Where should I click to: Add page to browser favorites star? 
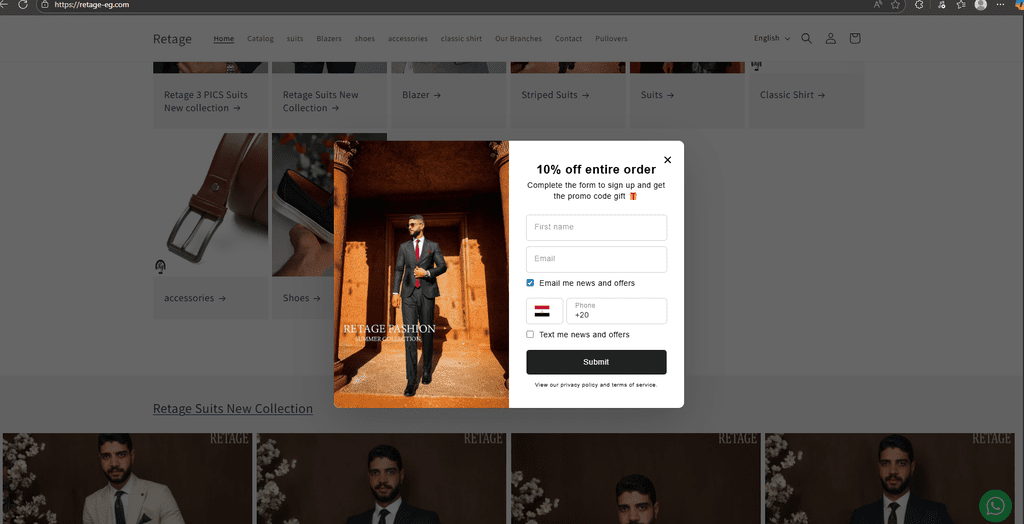click(895, 5)
